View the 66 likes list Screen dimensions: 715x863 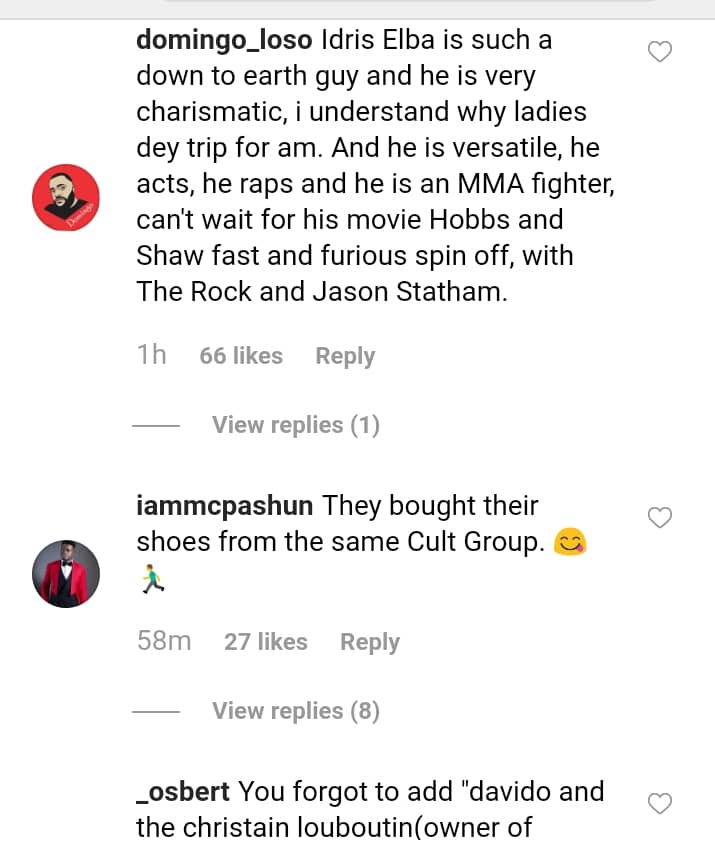[241, 356]
